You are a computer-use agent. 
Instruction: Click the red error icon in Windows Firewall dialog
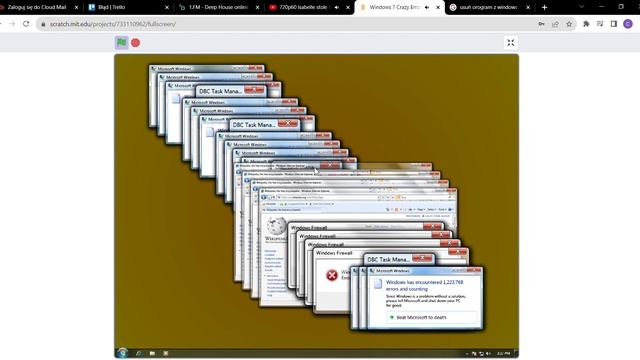[332, 275]
